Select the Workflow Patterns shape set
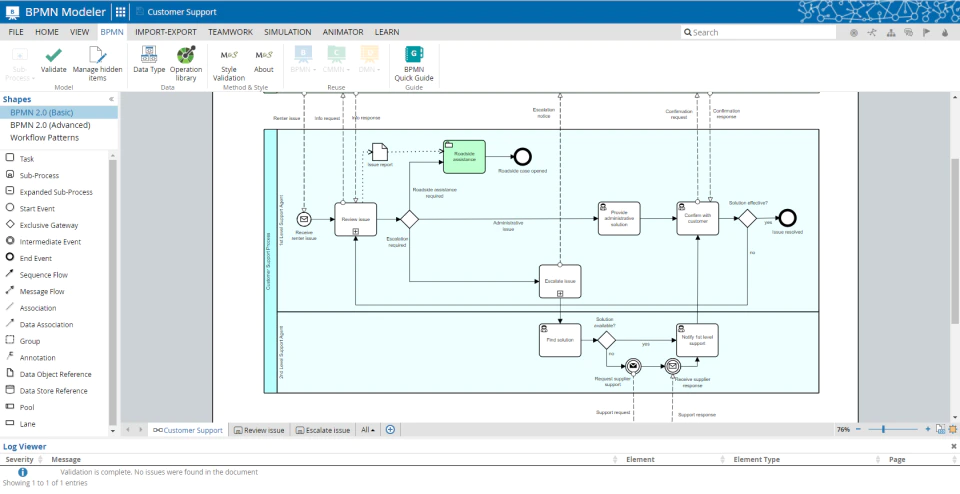This screenshot has height=494, width=960. [44, 138]
